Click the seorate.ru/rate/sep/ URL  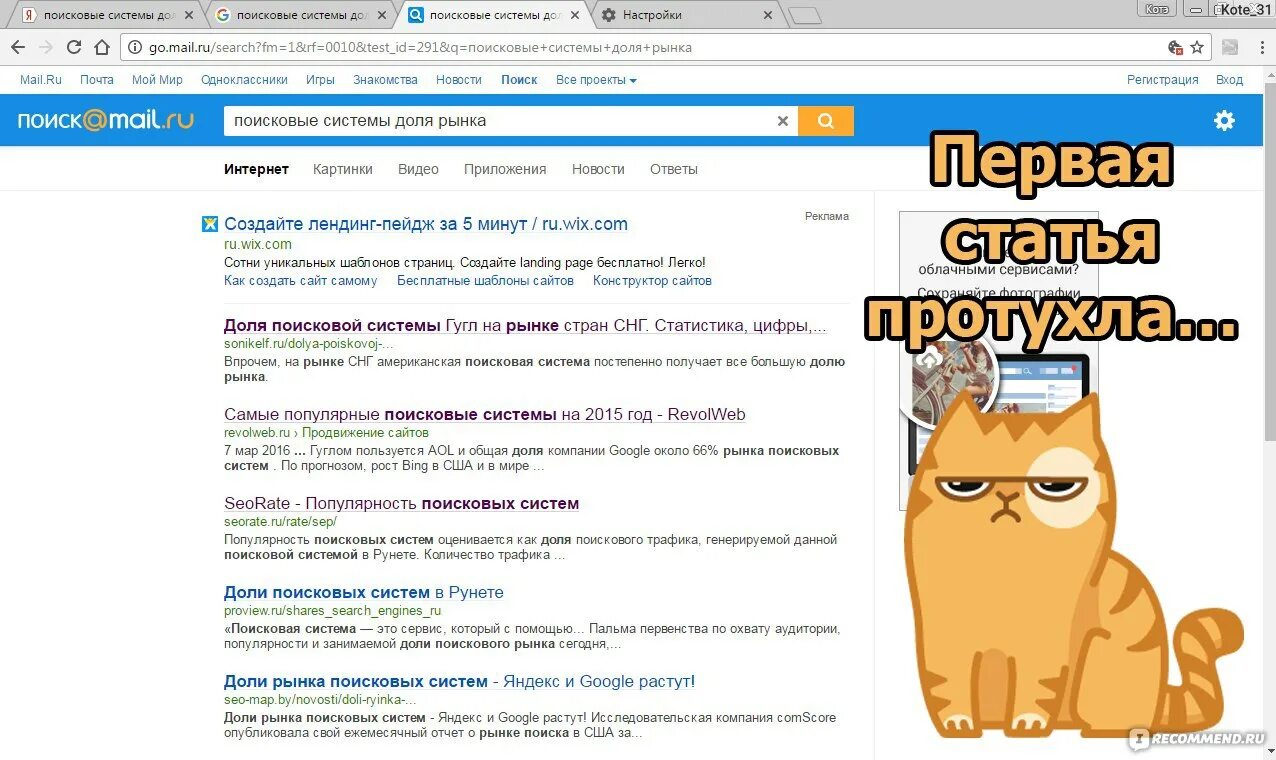(x=280, y=522)
